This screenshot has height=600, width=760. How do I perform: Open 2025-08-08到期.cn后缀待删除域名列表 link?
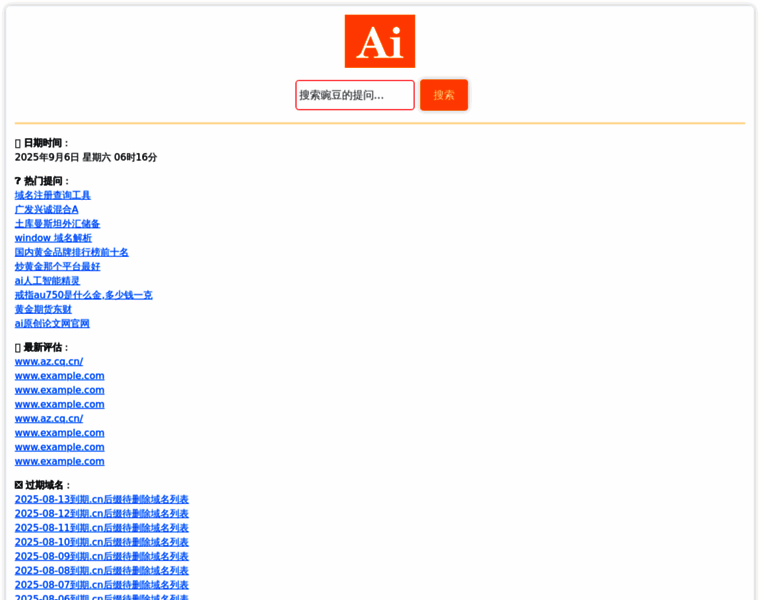(102, 570)
